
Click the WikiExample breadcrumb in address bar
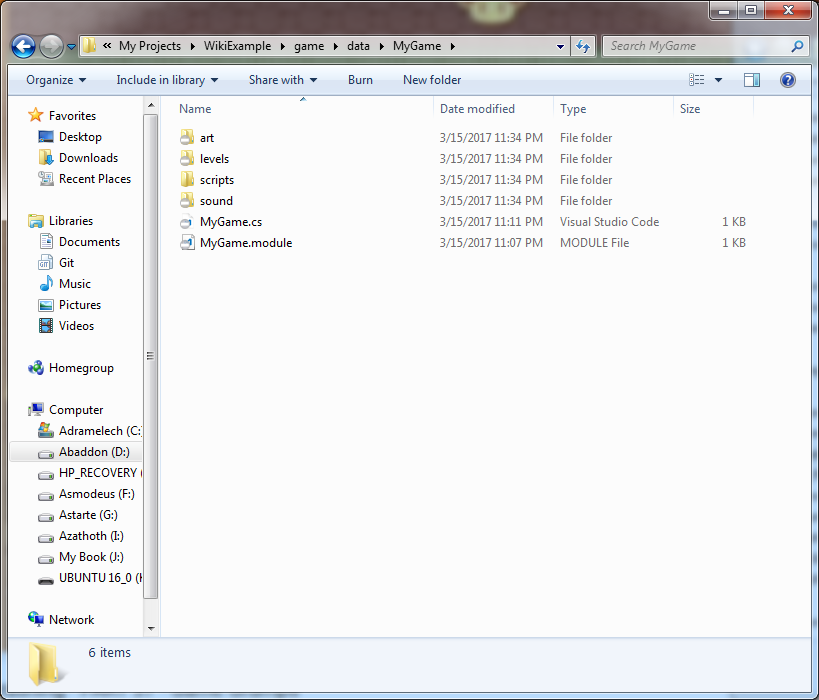(x=237, y=46)
